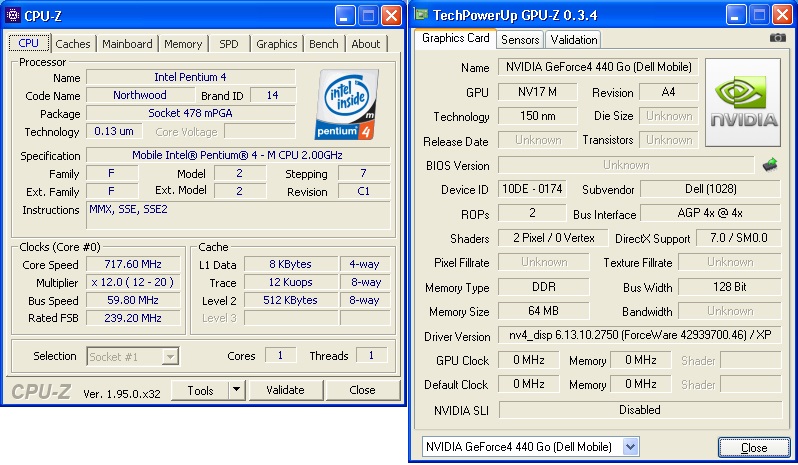Click the NV17 M GPU field

pos(537,92)
